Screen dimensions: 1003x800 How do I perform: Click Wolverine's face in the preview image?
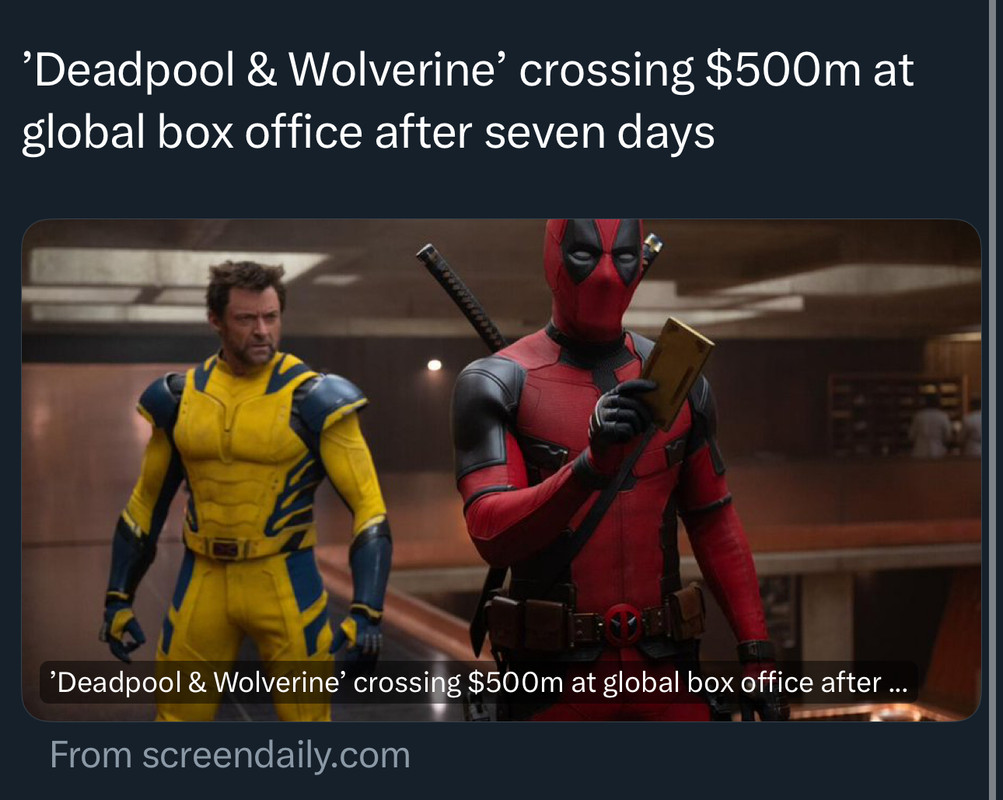249,322
